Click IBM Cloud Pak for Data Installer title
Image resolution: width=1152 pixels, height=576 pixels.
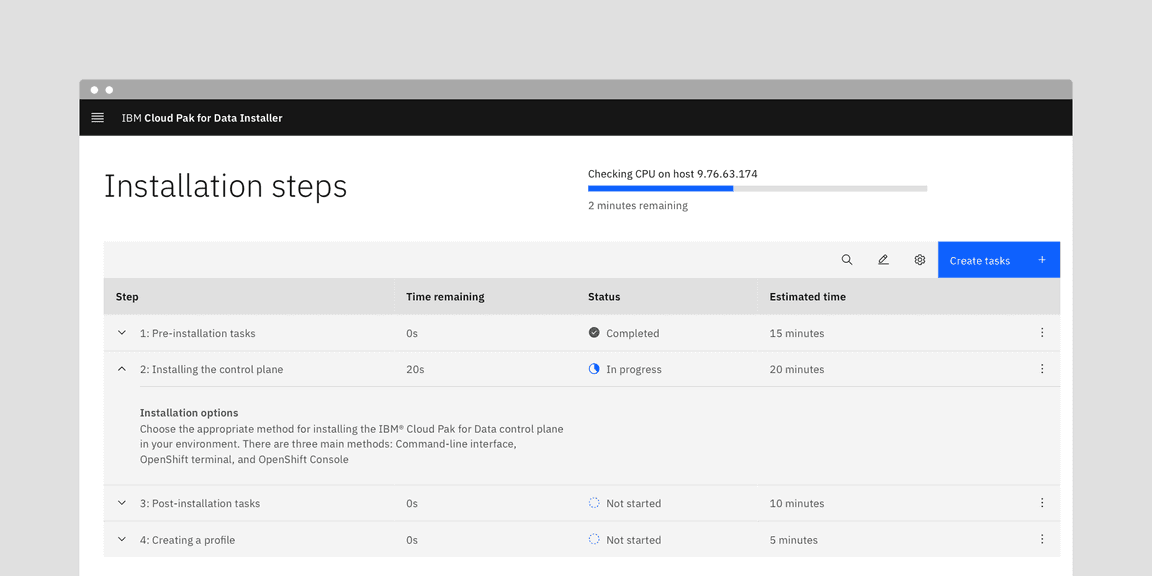tap(202, 118)
